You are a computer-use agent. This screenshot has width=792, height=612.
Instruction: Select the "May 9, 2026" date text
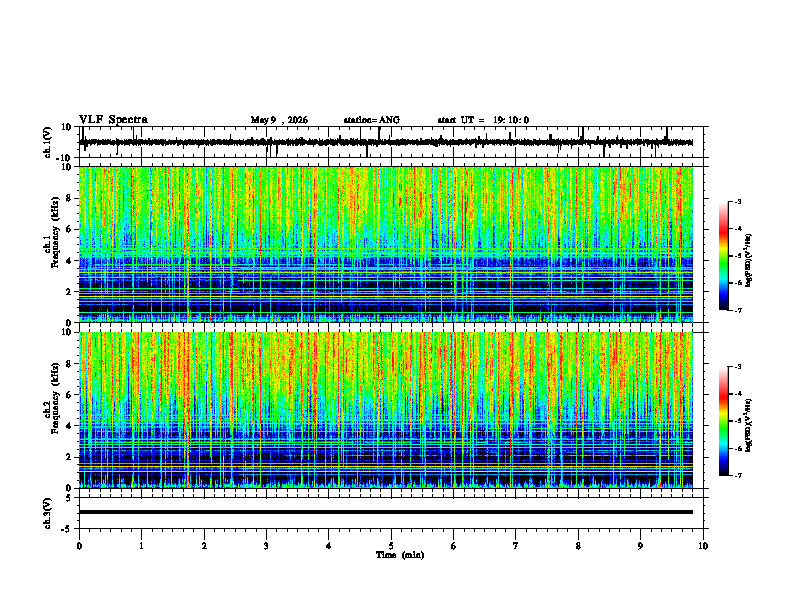pos(279,120)
